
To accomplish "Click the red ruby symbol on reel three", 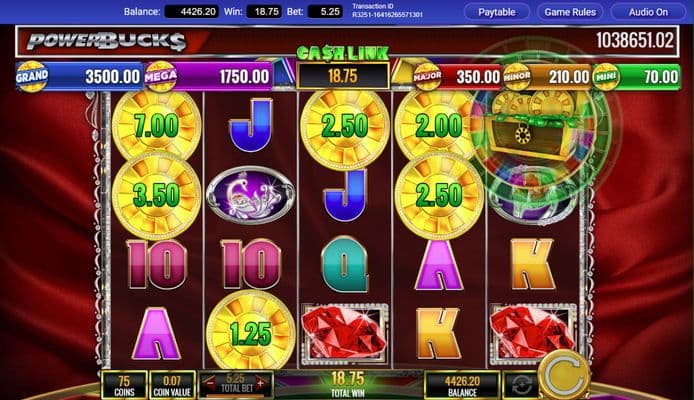I will tap(345, 334).
